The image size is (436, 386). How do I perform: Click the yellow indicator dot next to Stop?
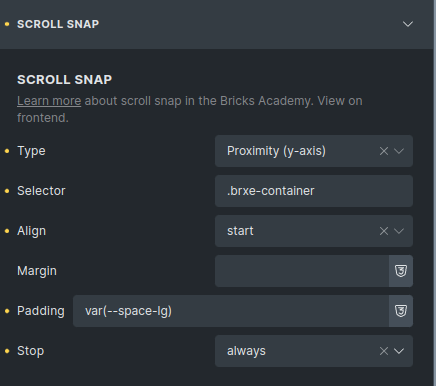[7, 351]
